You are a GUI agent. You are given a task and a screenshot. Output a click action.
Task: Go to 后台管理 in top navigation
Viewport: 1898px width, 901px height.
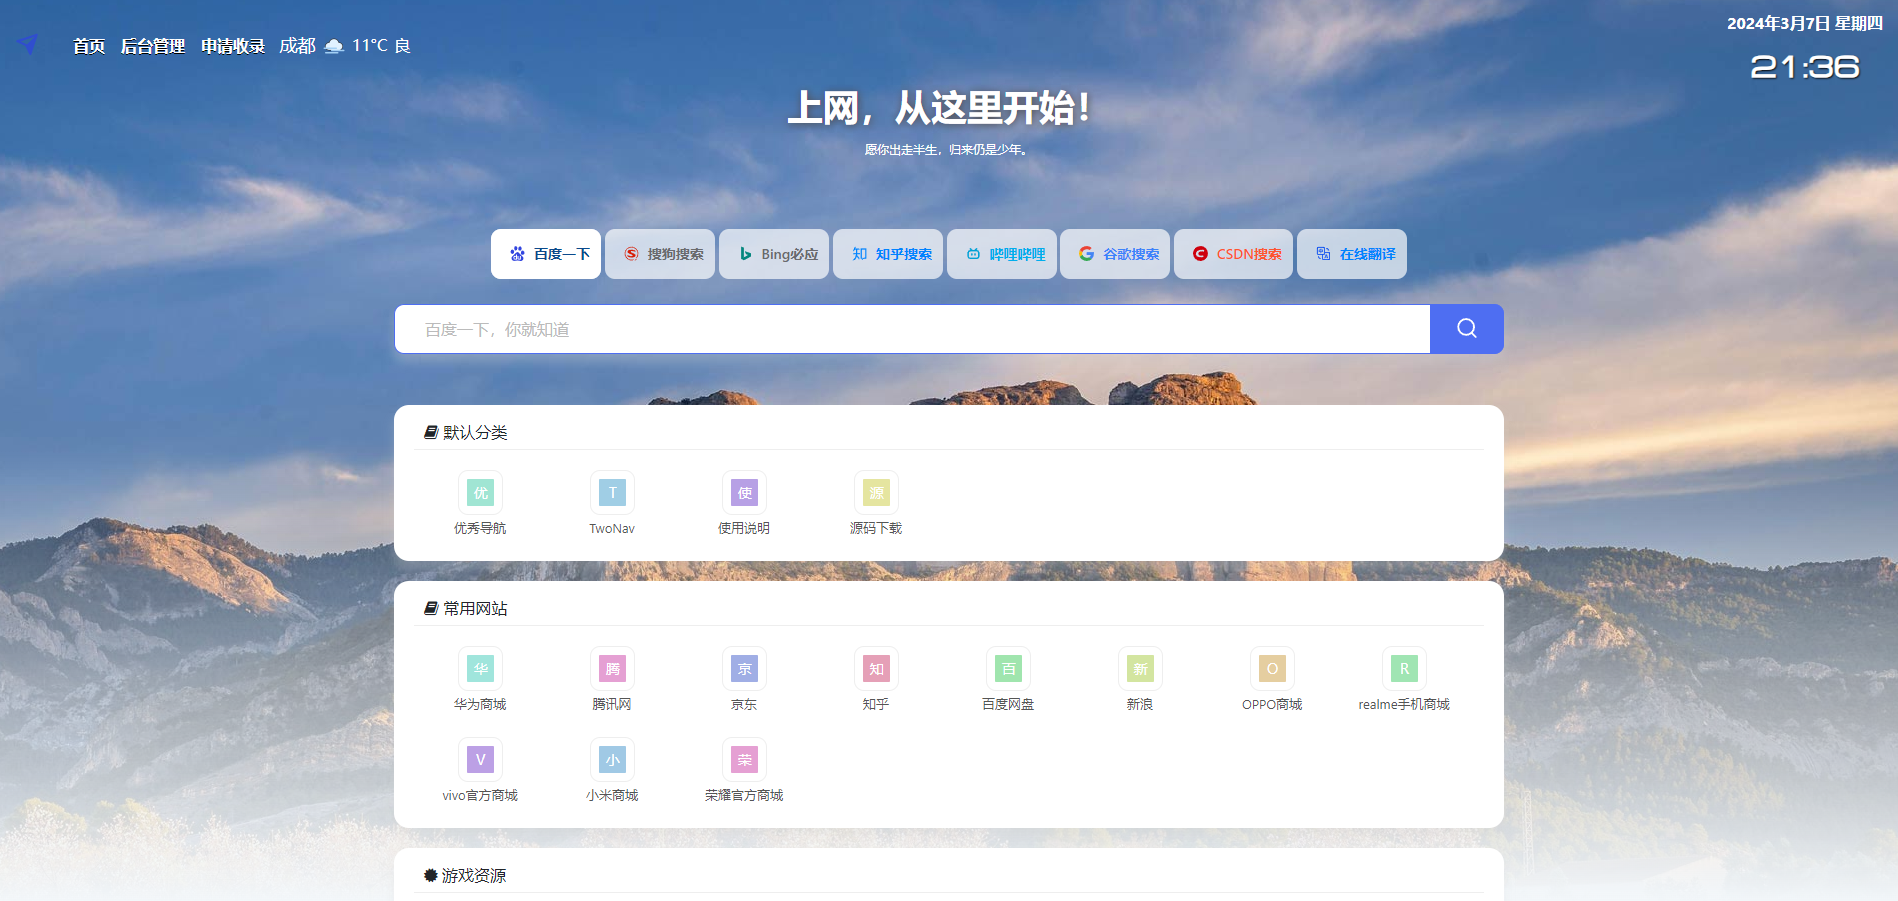[x=153, y=46]
